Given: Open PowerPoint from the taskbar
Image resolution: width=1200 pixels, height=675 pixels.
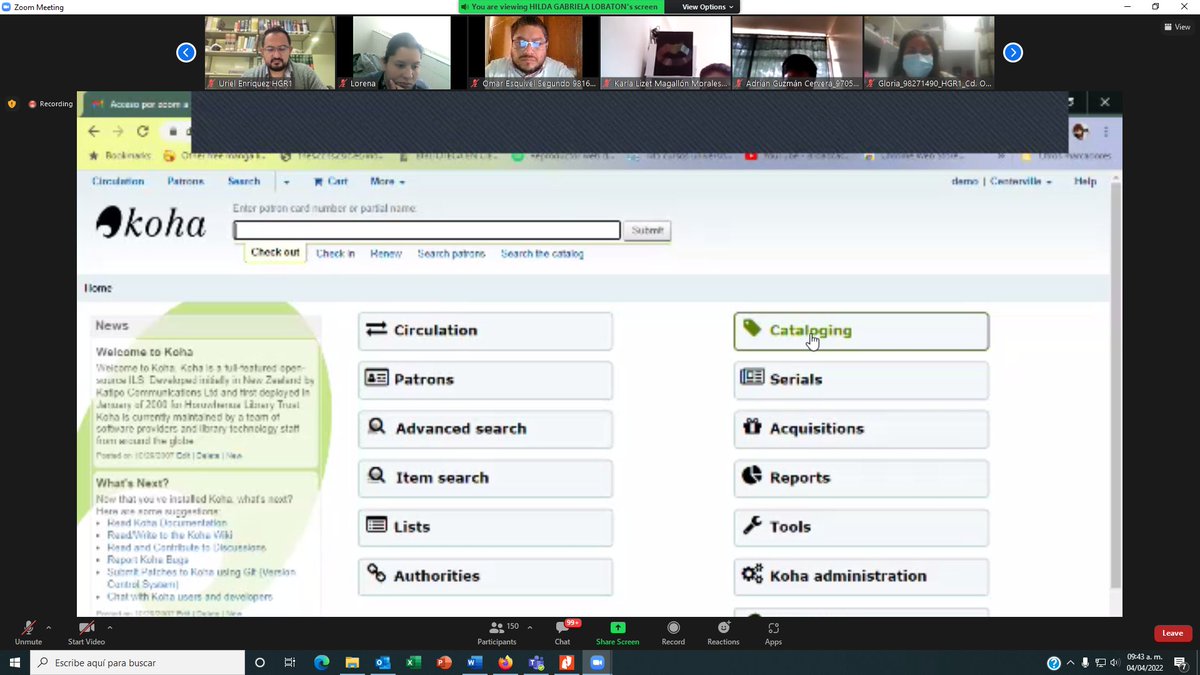Looking at the screenshot, I should pyautogui.click(x=444, y=662).
